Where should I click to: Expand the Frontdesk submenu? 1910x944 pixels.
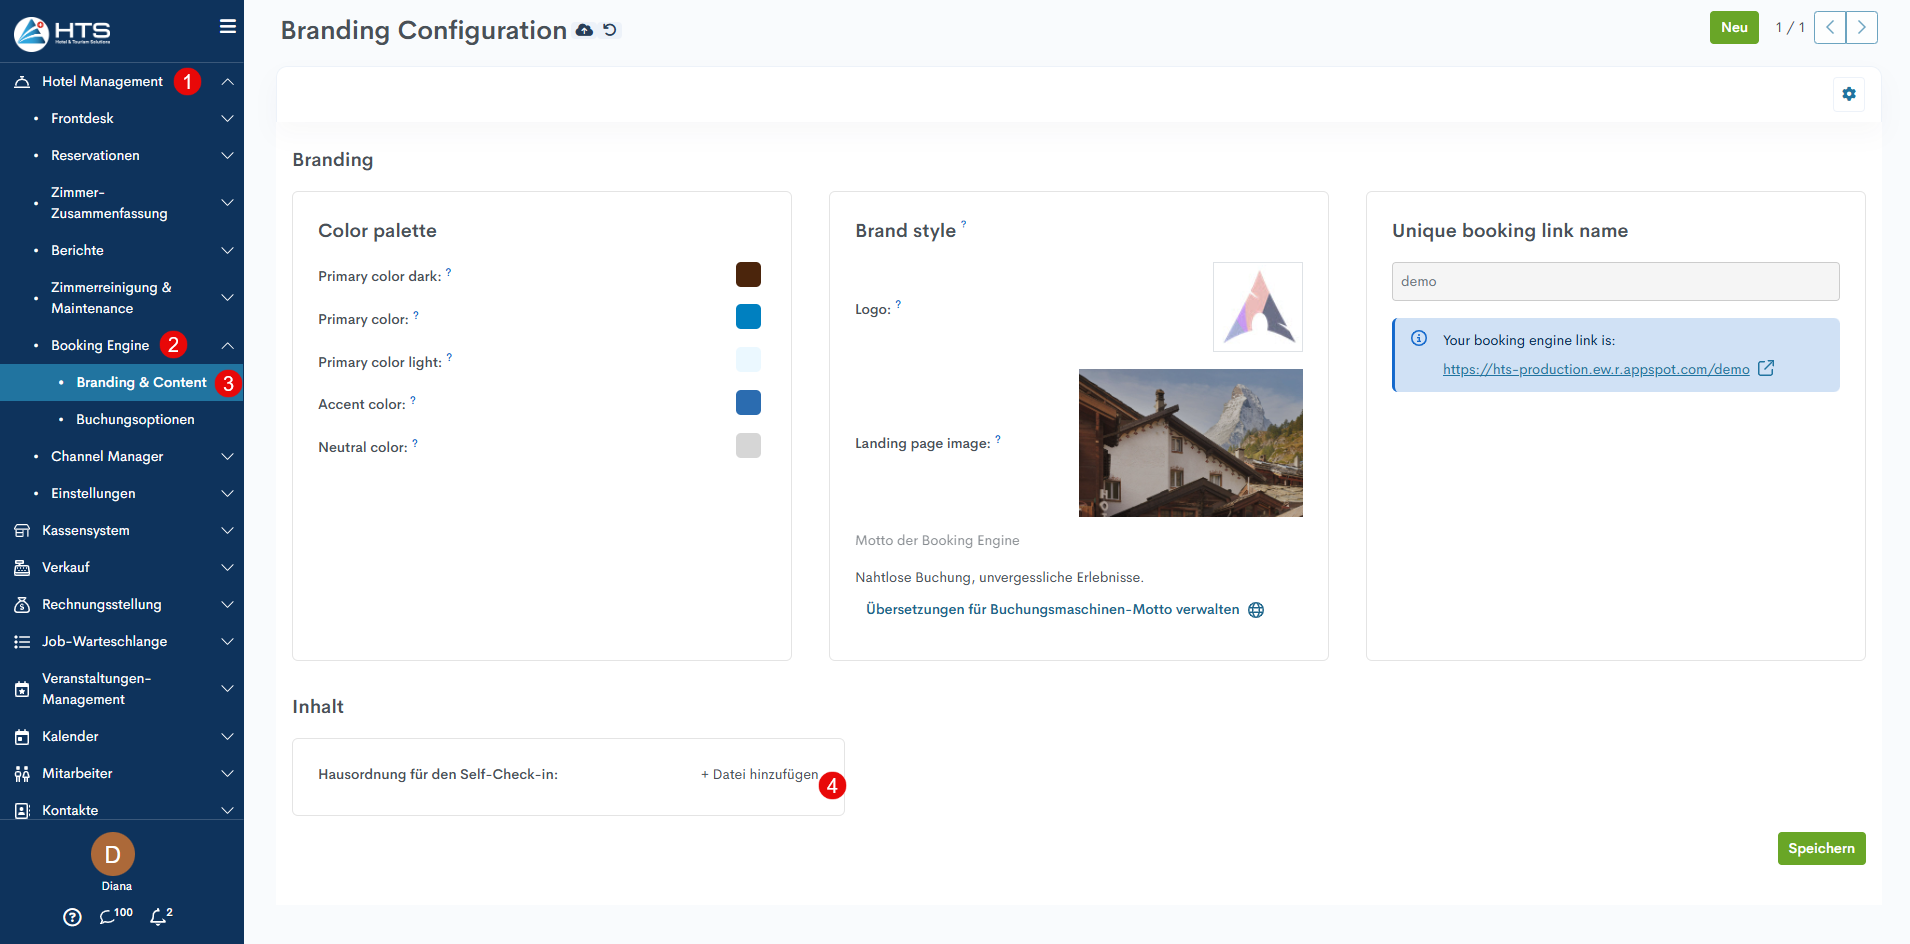[x=228, y=119]
